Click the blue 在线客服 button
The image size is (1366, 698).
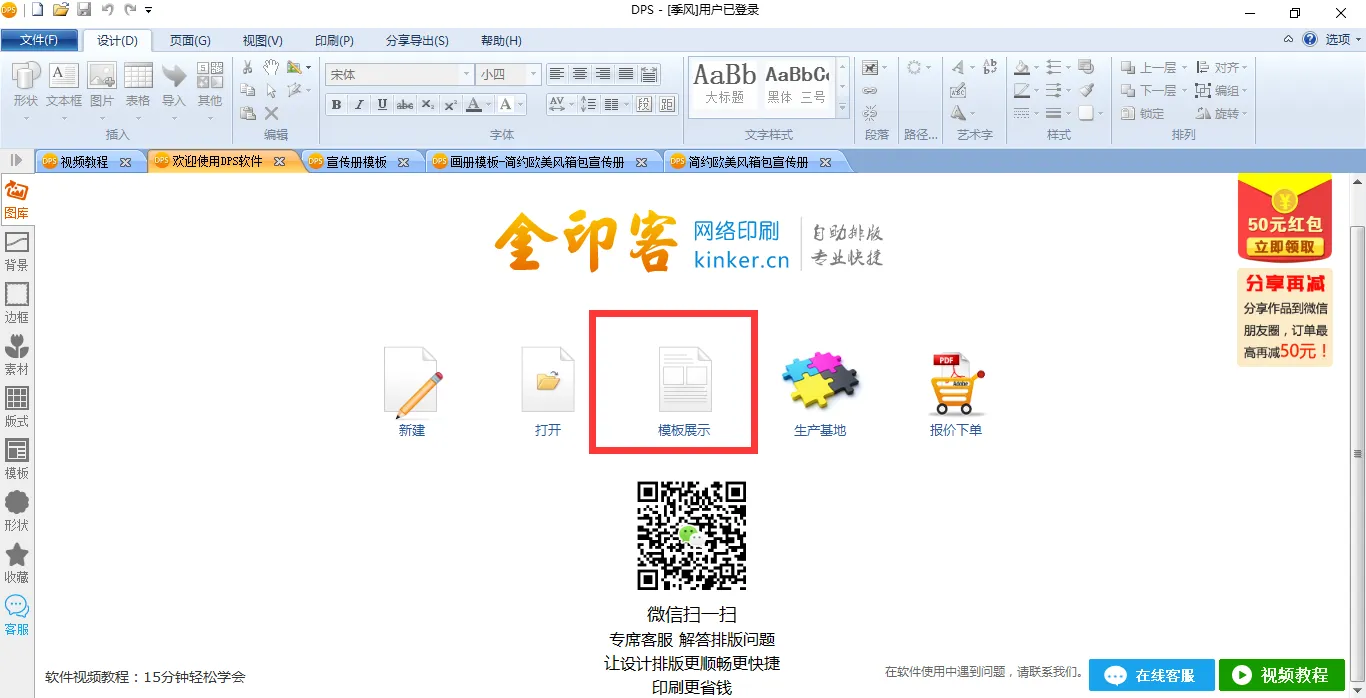tap(1151, 676)
